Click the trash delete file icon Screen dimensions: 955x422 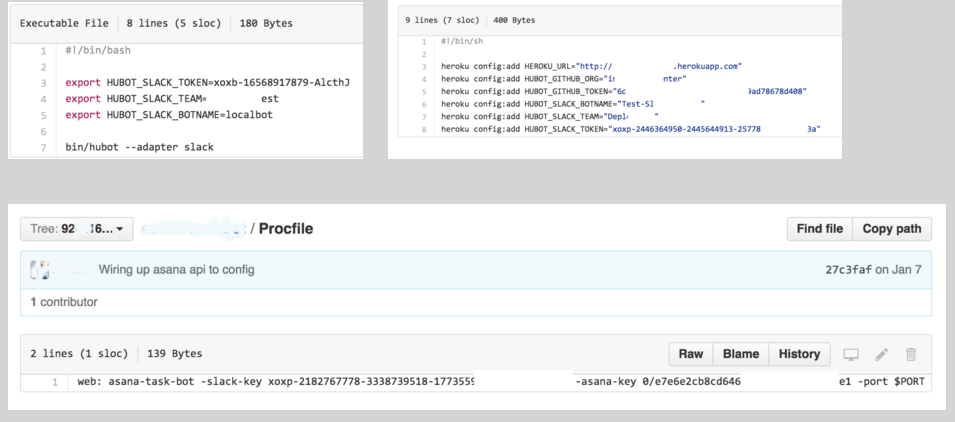pyautogui.click(x=911, y=354)
